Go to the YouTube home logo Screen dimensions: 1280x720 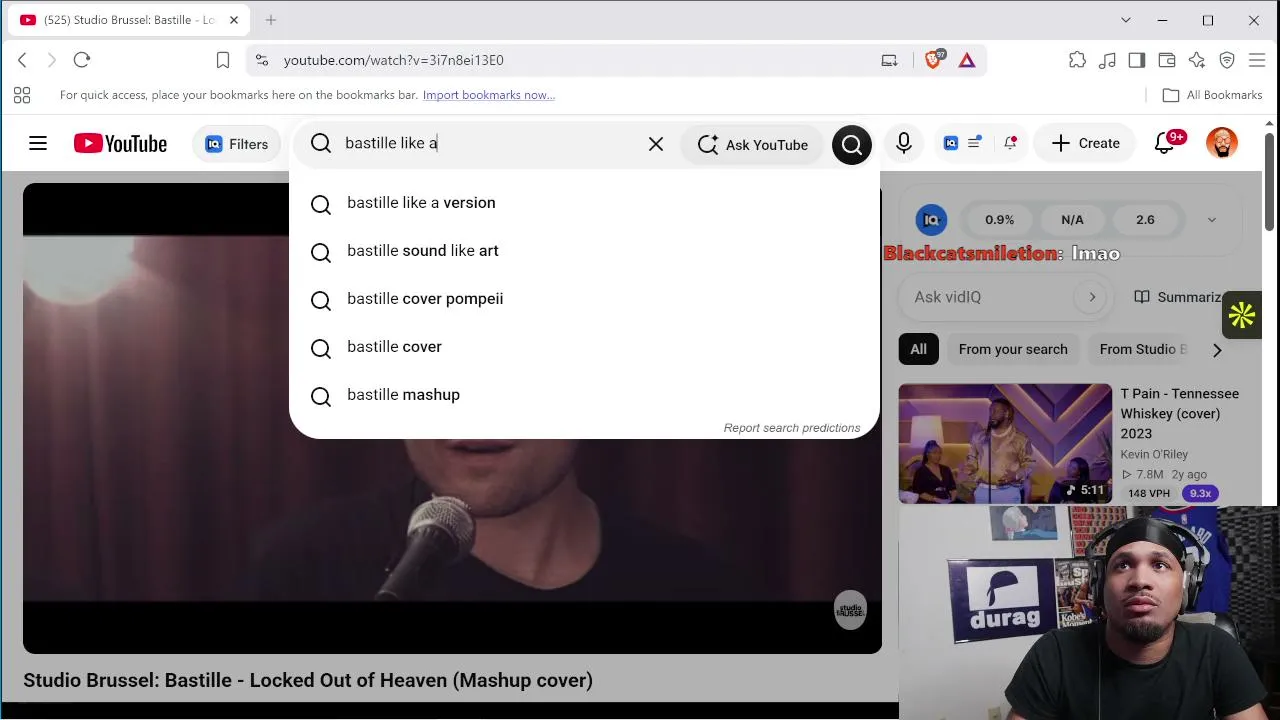[x=120, y=144]
